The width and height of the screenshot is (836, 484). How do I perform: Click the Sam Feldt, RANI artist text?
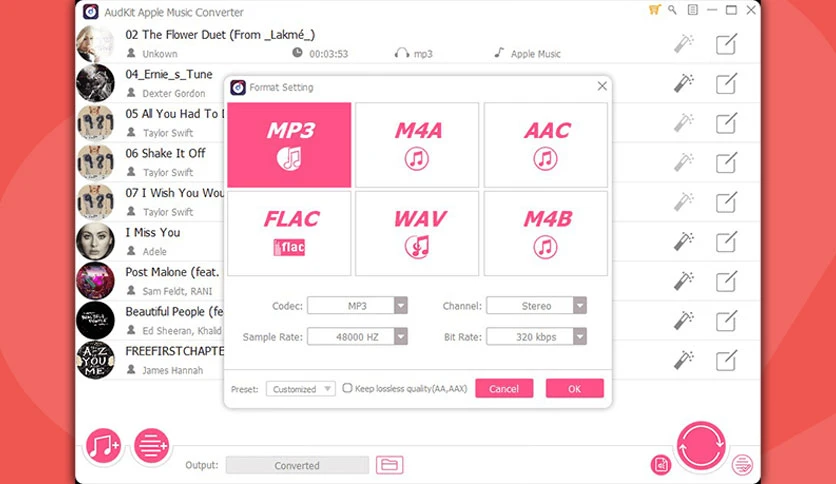pos(177,291)
